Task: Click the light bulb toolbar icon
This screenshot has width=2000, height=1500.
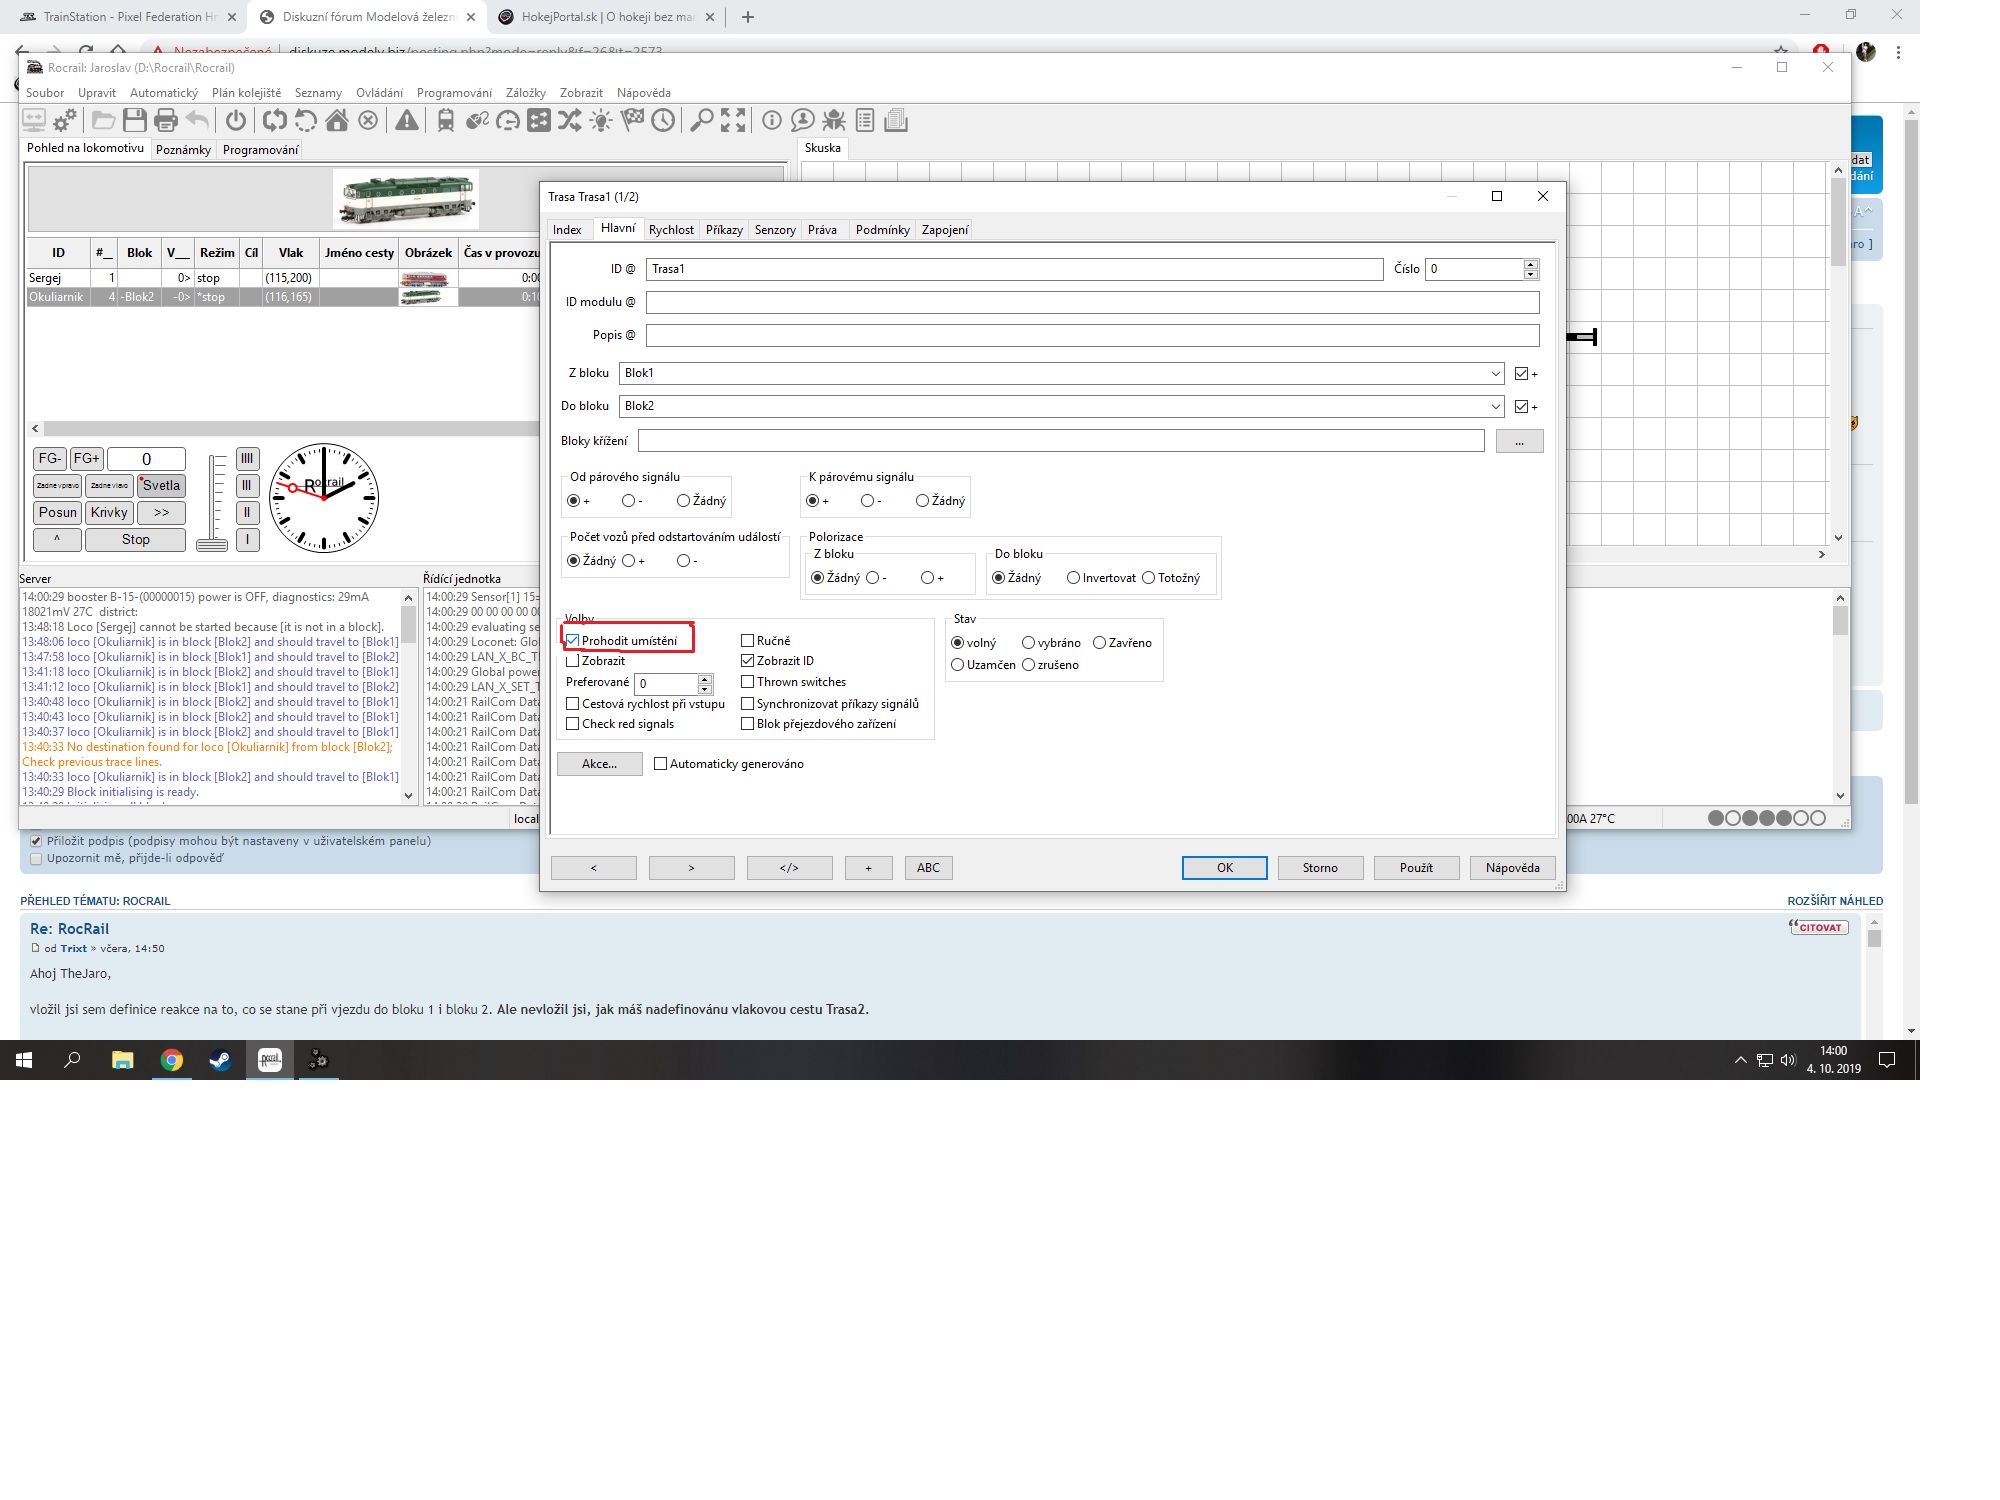Action: pyautogui.click(x=601, y=121)
